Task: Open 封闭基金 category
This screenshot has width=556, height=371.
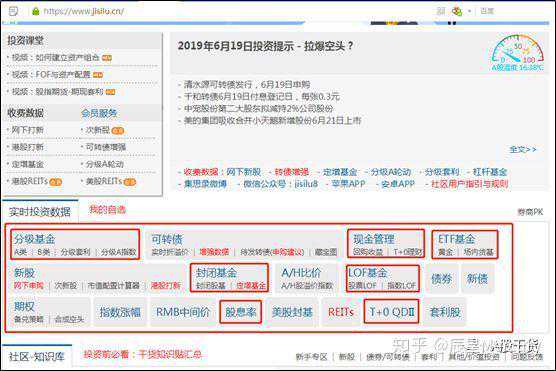Action: click(x=216, y=273)
